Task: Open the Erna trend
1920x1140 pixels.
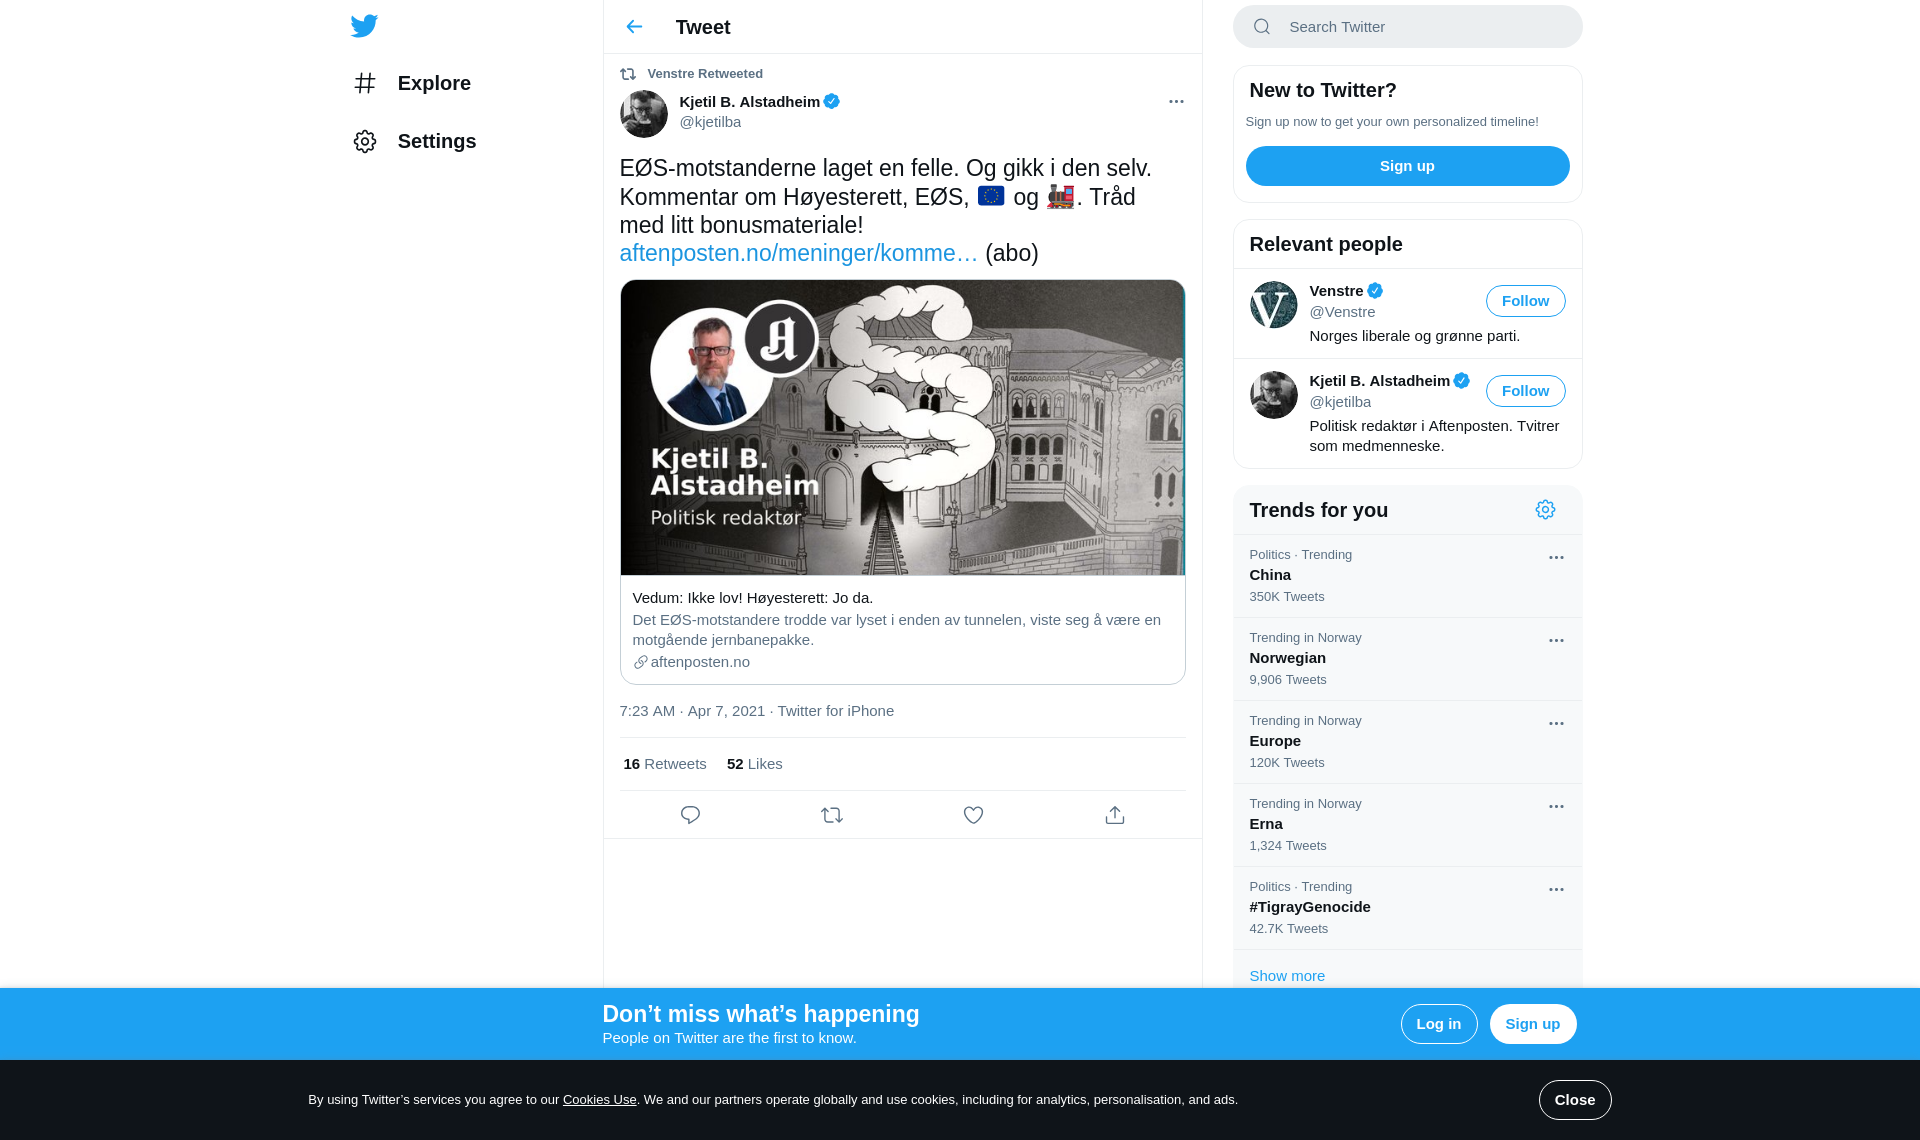Action: (1407, 825)
